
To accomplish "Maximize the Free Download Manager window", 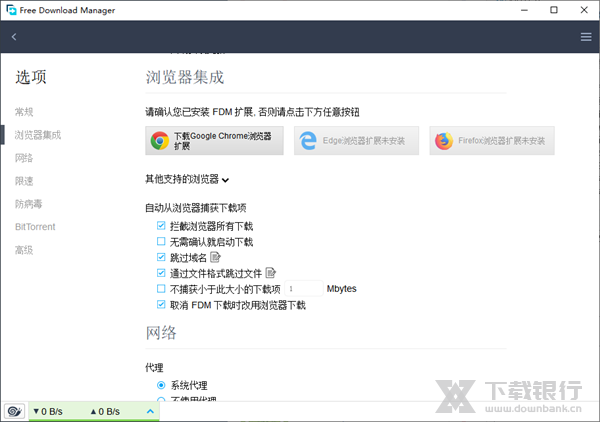I will coord(554,10).
